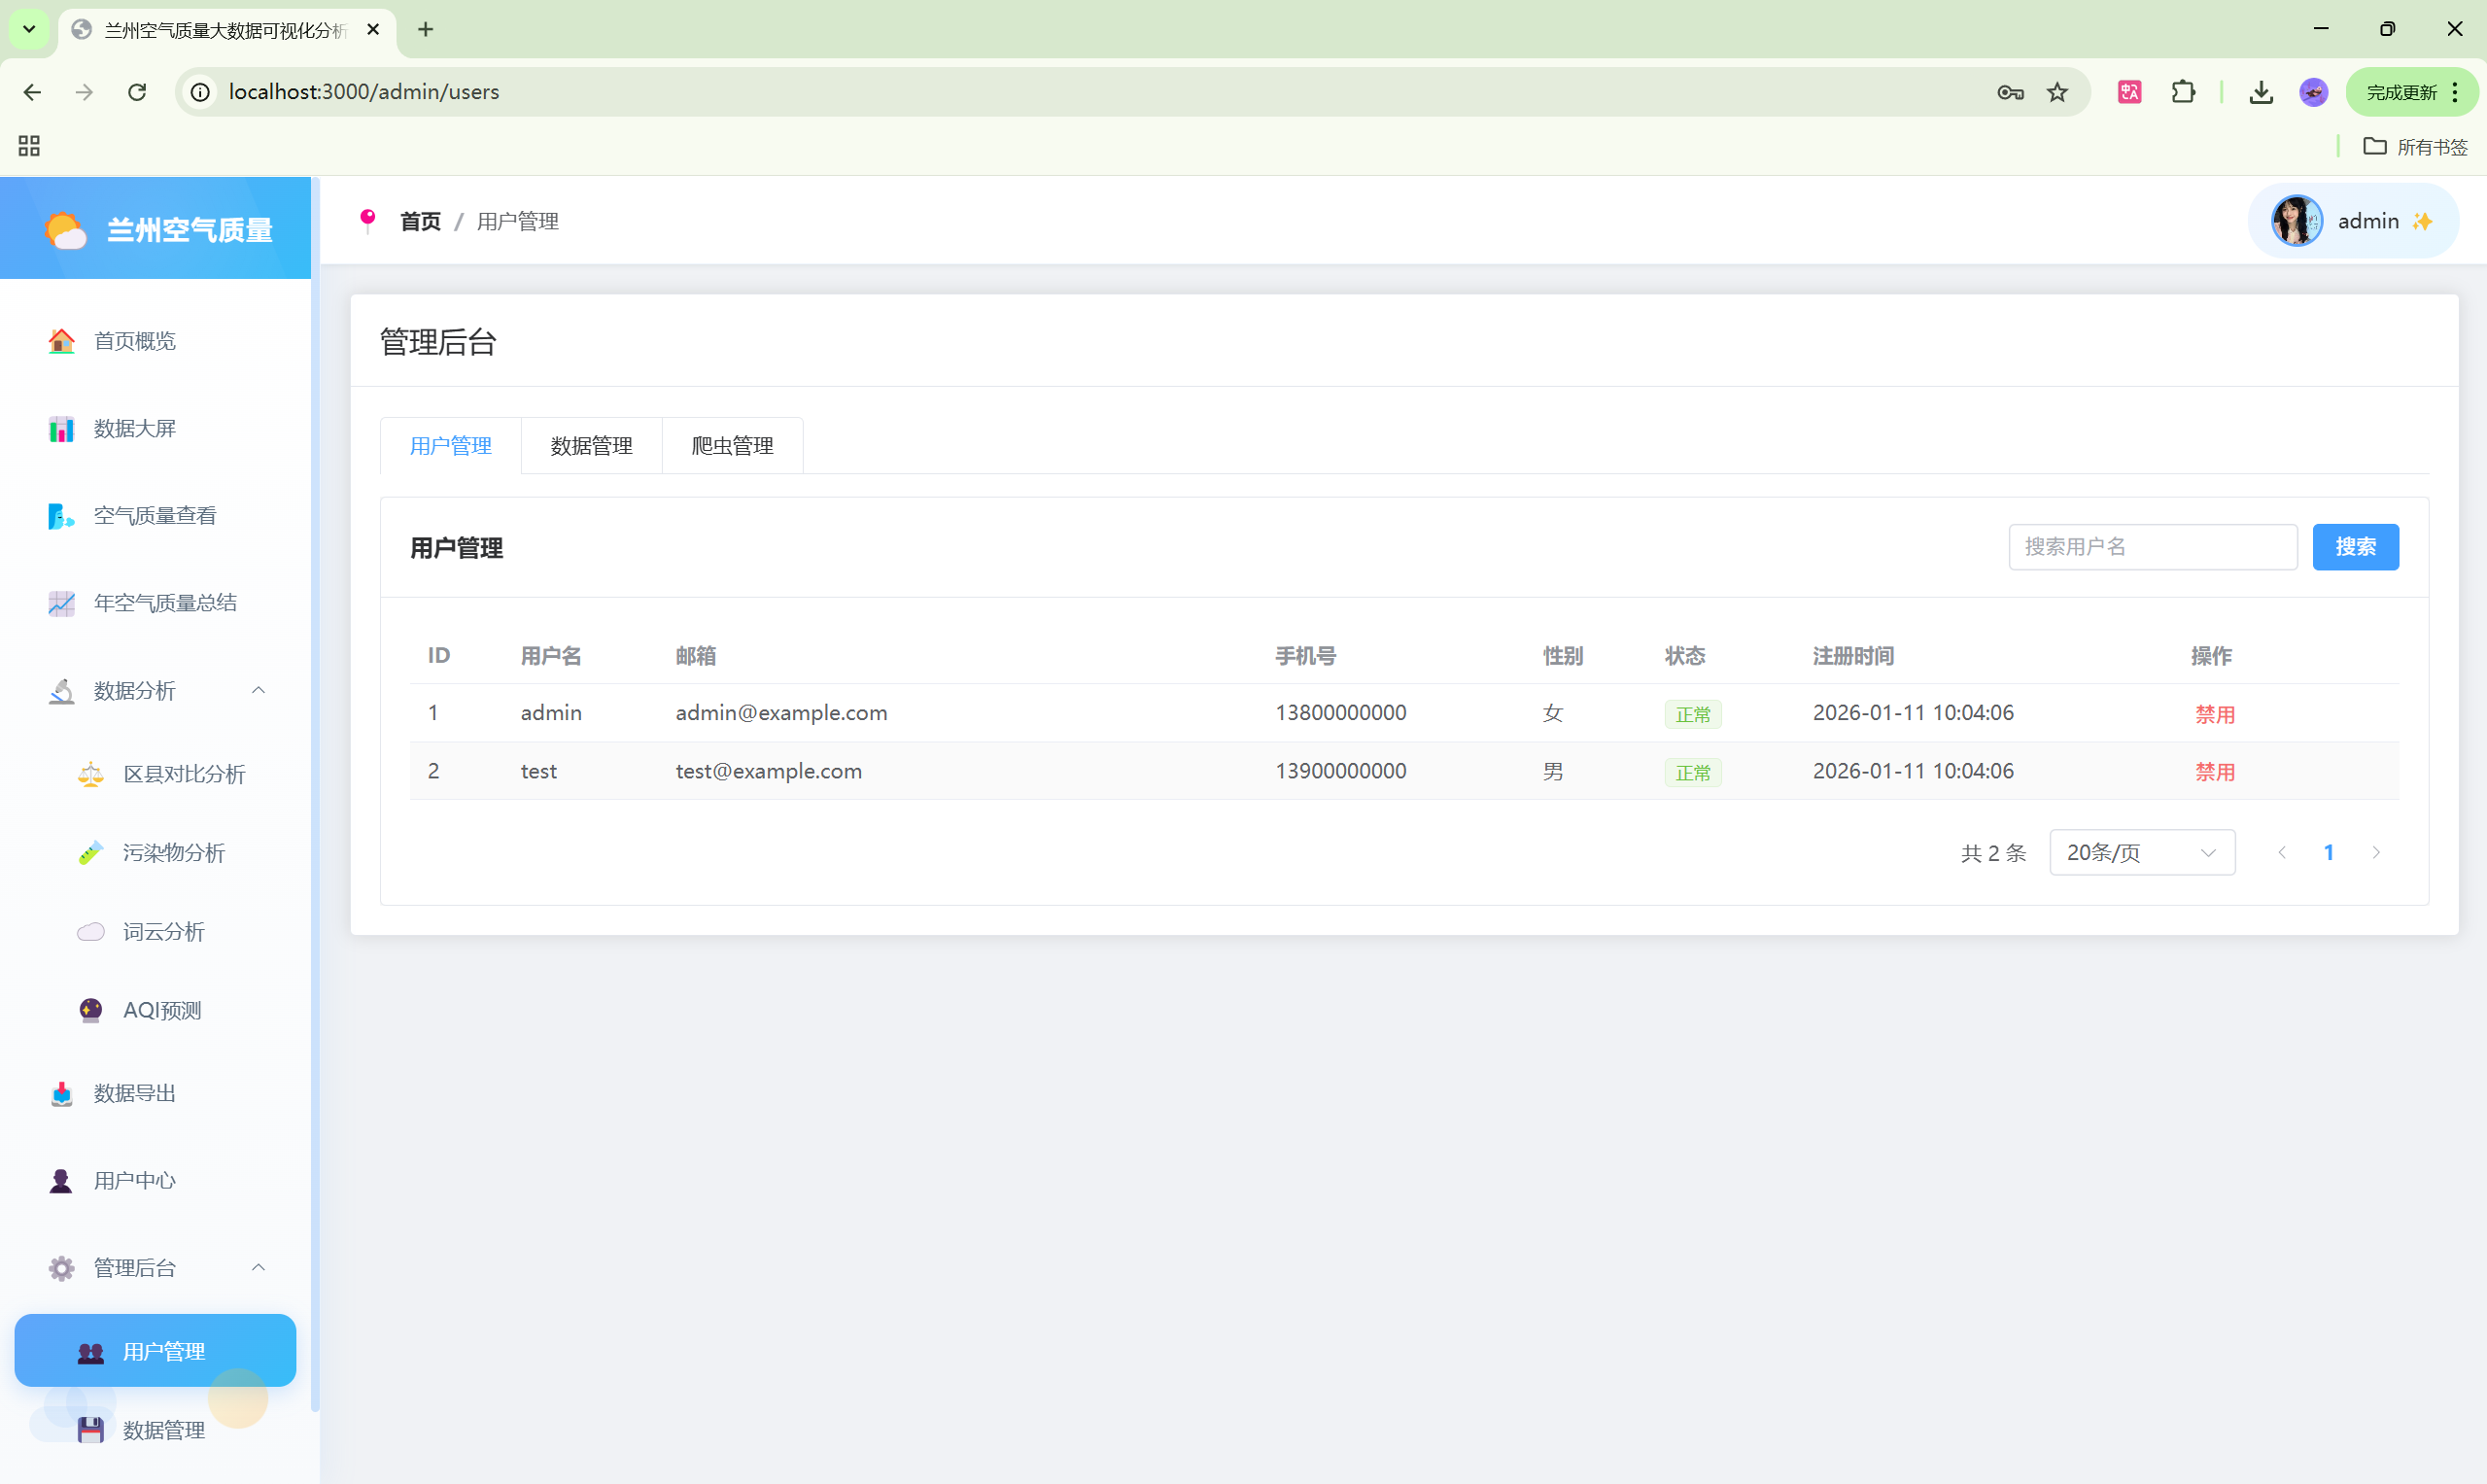Disable the admin user via 禁用
The width and height of the screenshot is (2487, 1484).
pyautogui.click(x=2214, y=714)
